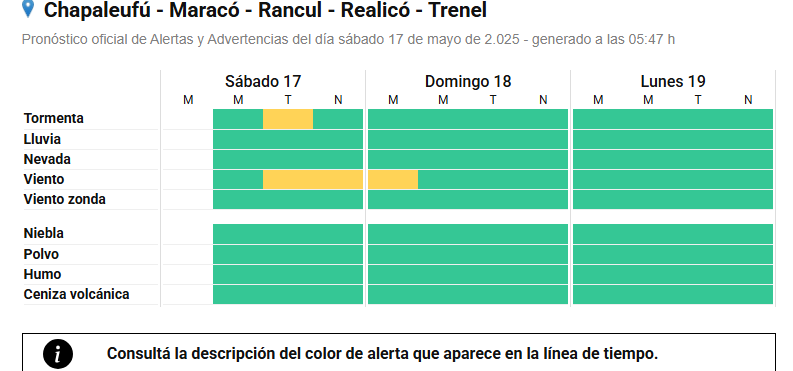The height and width of the screenshot is (371, 793).
Task: Open the Domingo 18 day header
Action: tap(468, 81)
